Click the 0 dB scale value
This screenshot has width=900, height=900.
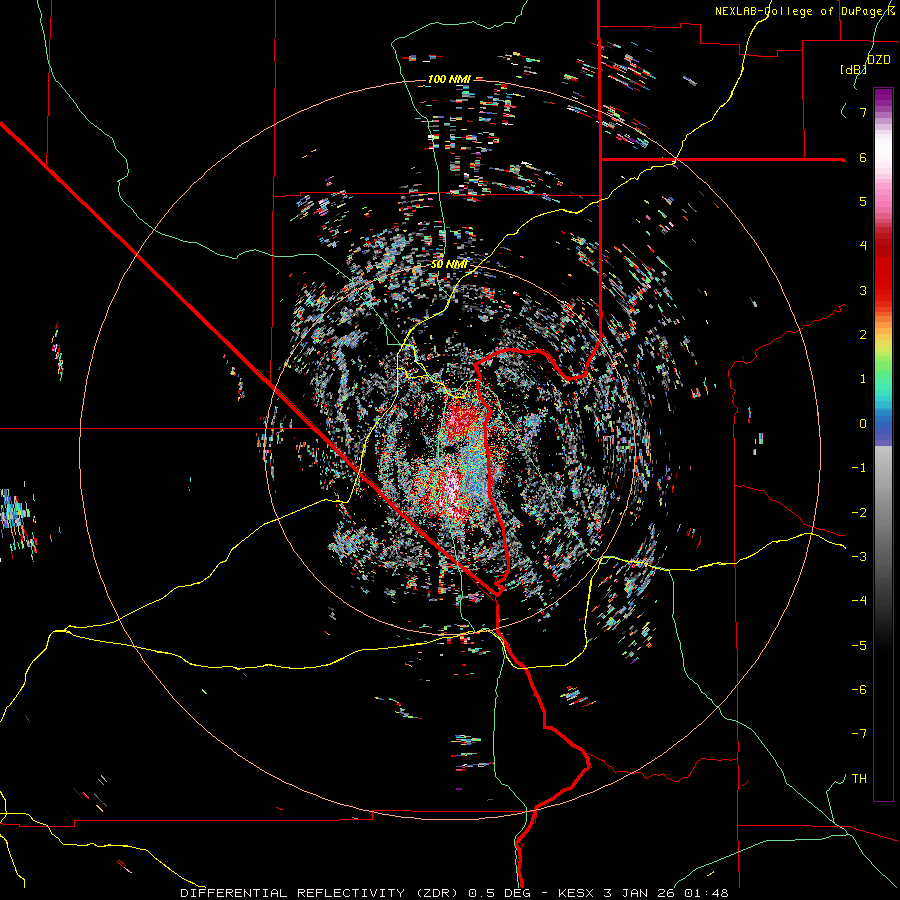tap(863, 424)
